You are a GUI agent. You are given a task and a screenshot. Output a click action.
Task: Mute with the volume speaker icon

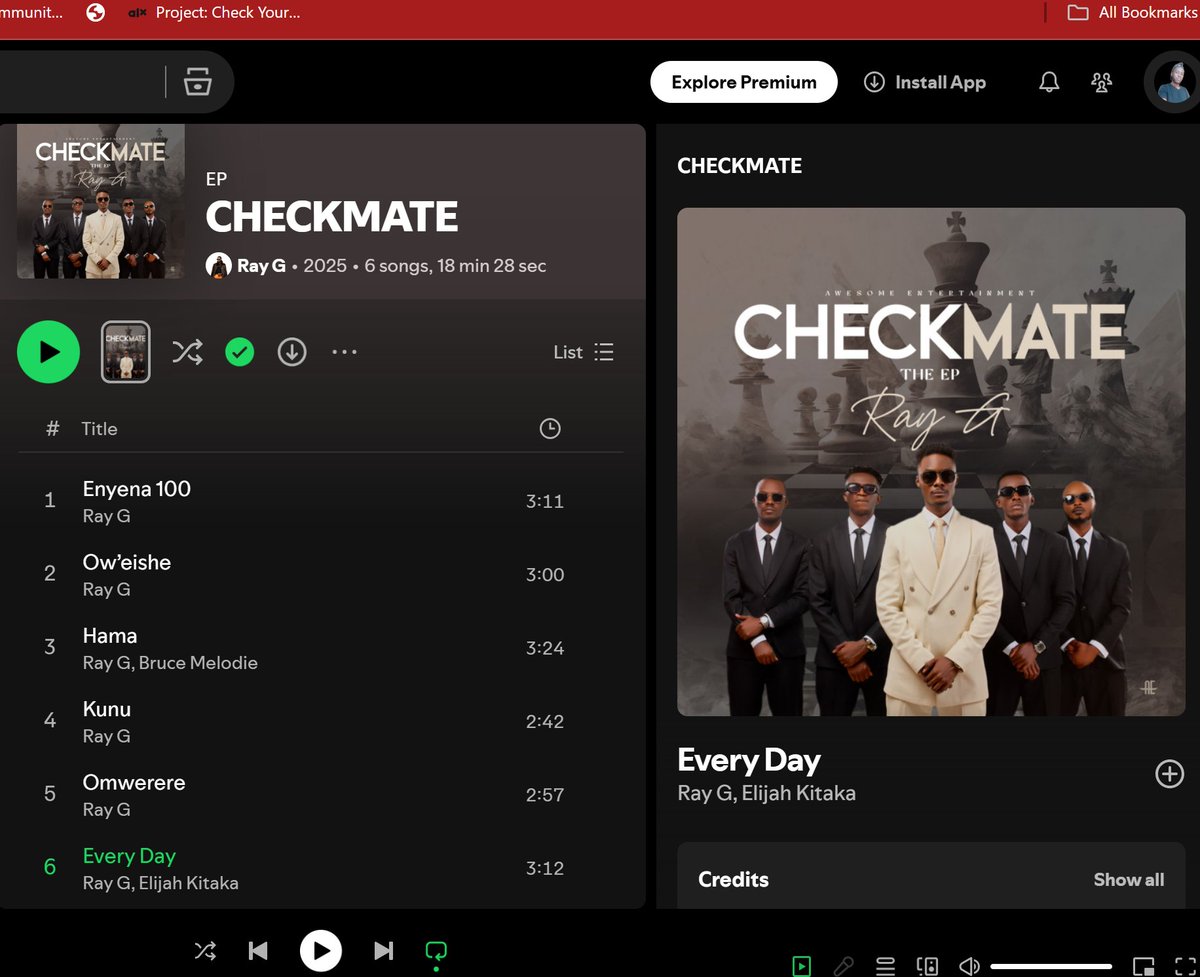pyautogui.click(x=968, y=966)
